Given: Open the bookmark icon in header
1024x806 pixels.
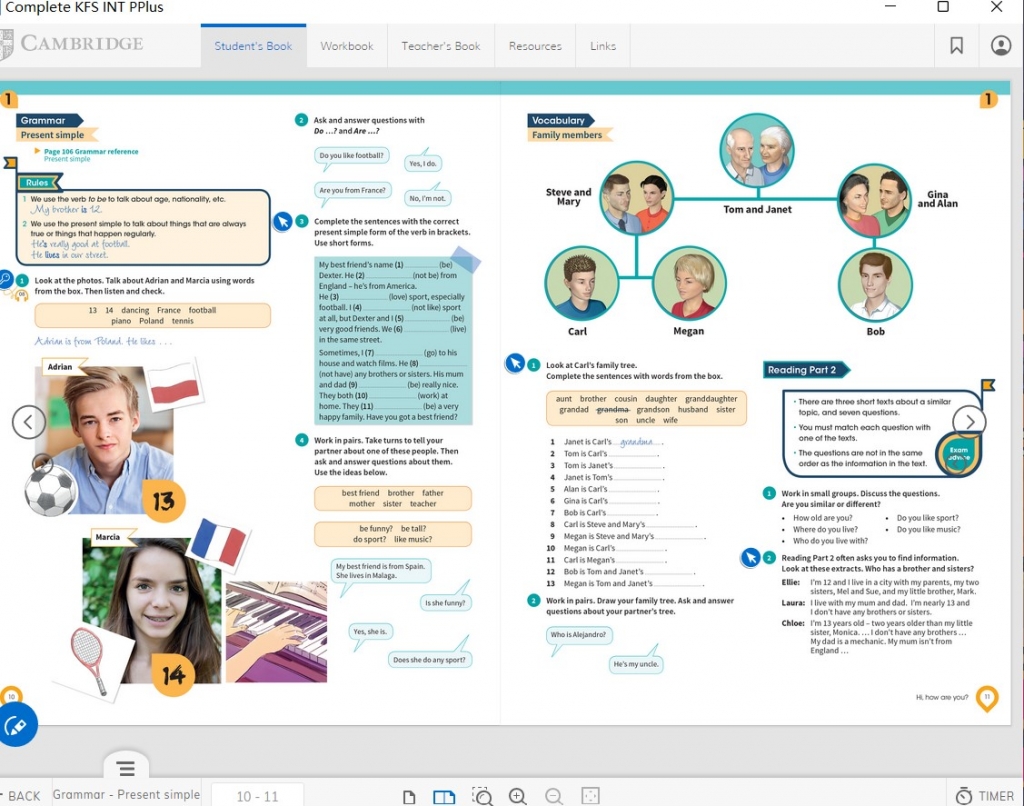Looking at the screenshot, I should click(956, 46).
